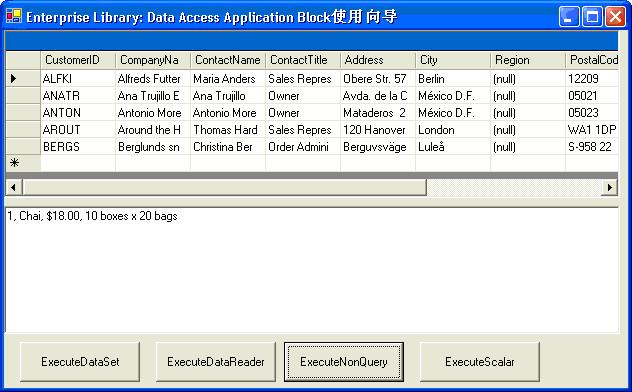Click the blue data grid caption bar
632x392 pixels.
(312, 41)
